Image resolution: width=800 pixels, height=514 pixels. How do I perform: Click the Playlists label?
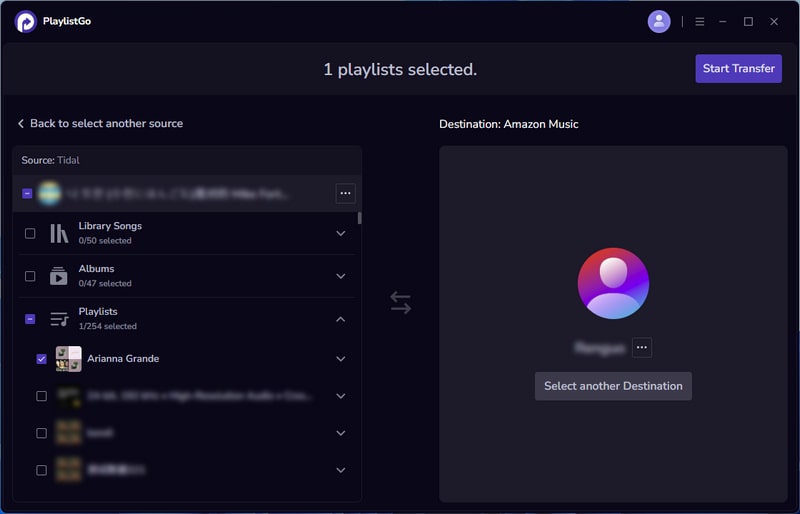click(x=98, y=311)
